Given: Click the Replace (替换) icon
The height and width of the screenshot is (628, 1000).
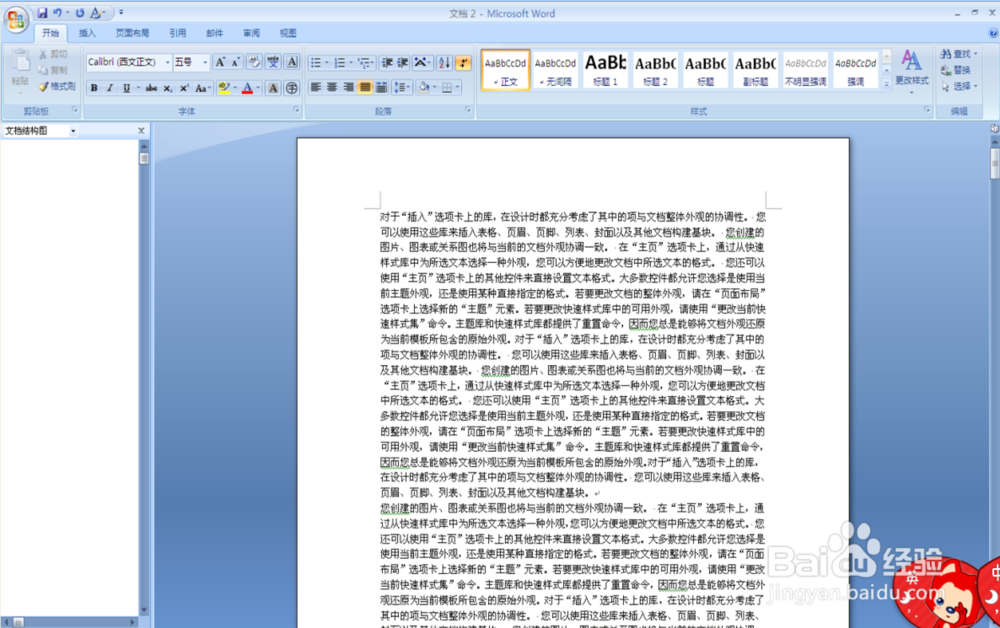Looking at the screenshot, I should pyautogui.click(x=955, y=70).
